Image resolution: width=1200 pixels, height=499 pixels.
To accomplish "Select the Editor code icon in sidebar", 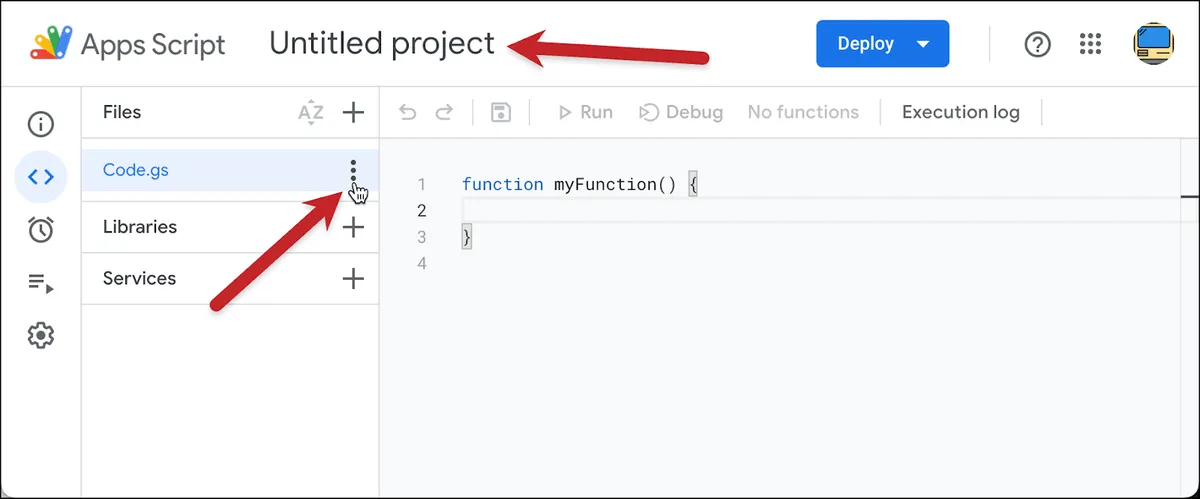I will coord(41,177).
